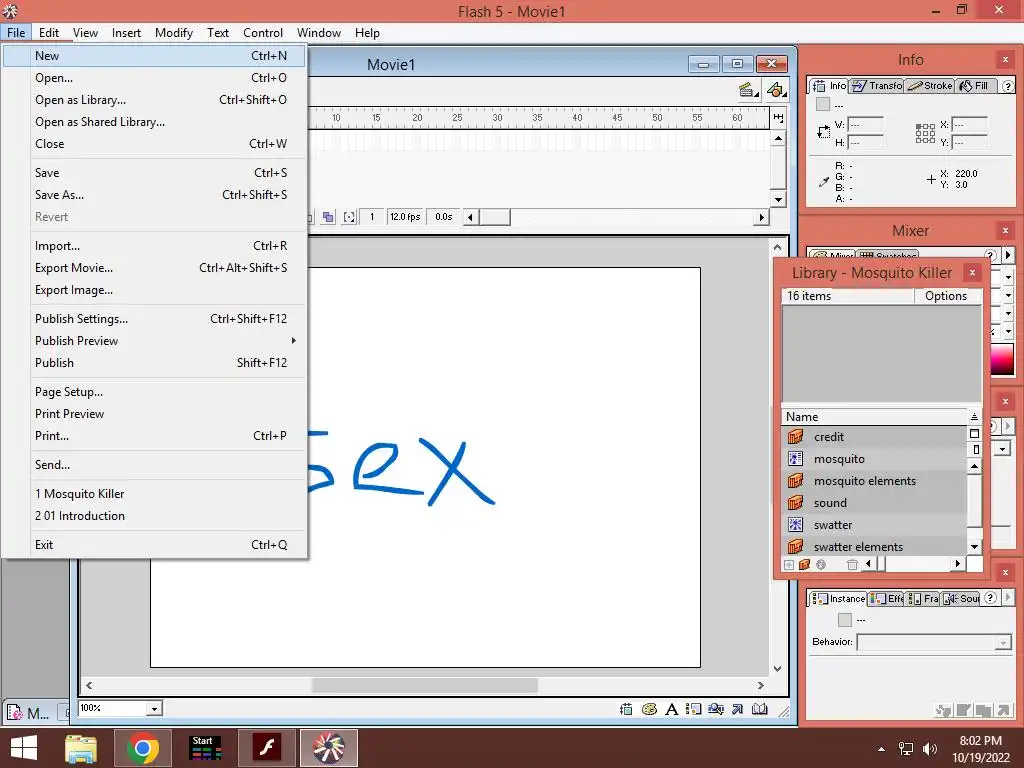Click the registration point grid in Info panel
Image resolution: width=1024 pixels, height=768 pixels.
925,133
